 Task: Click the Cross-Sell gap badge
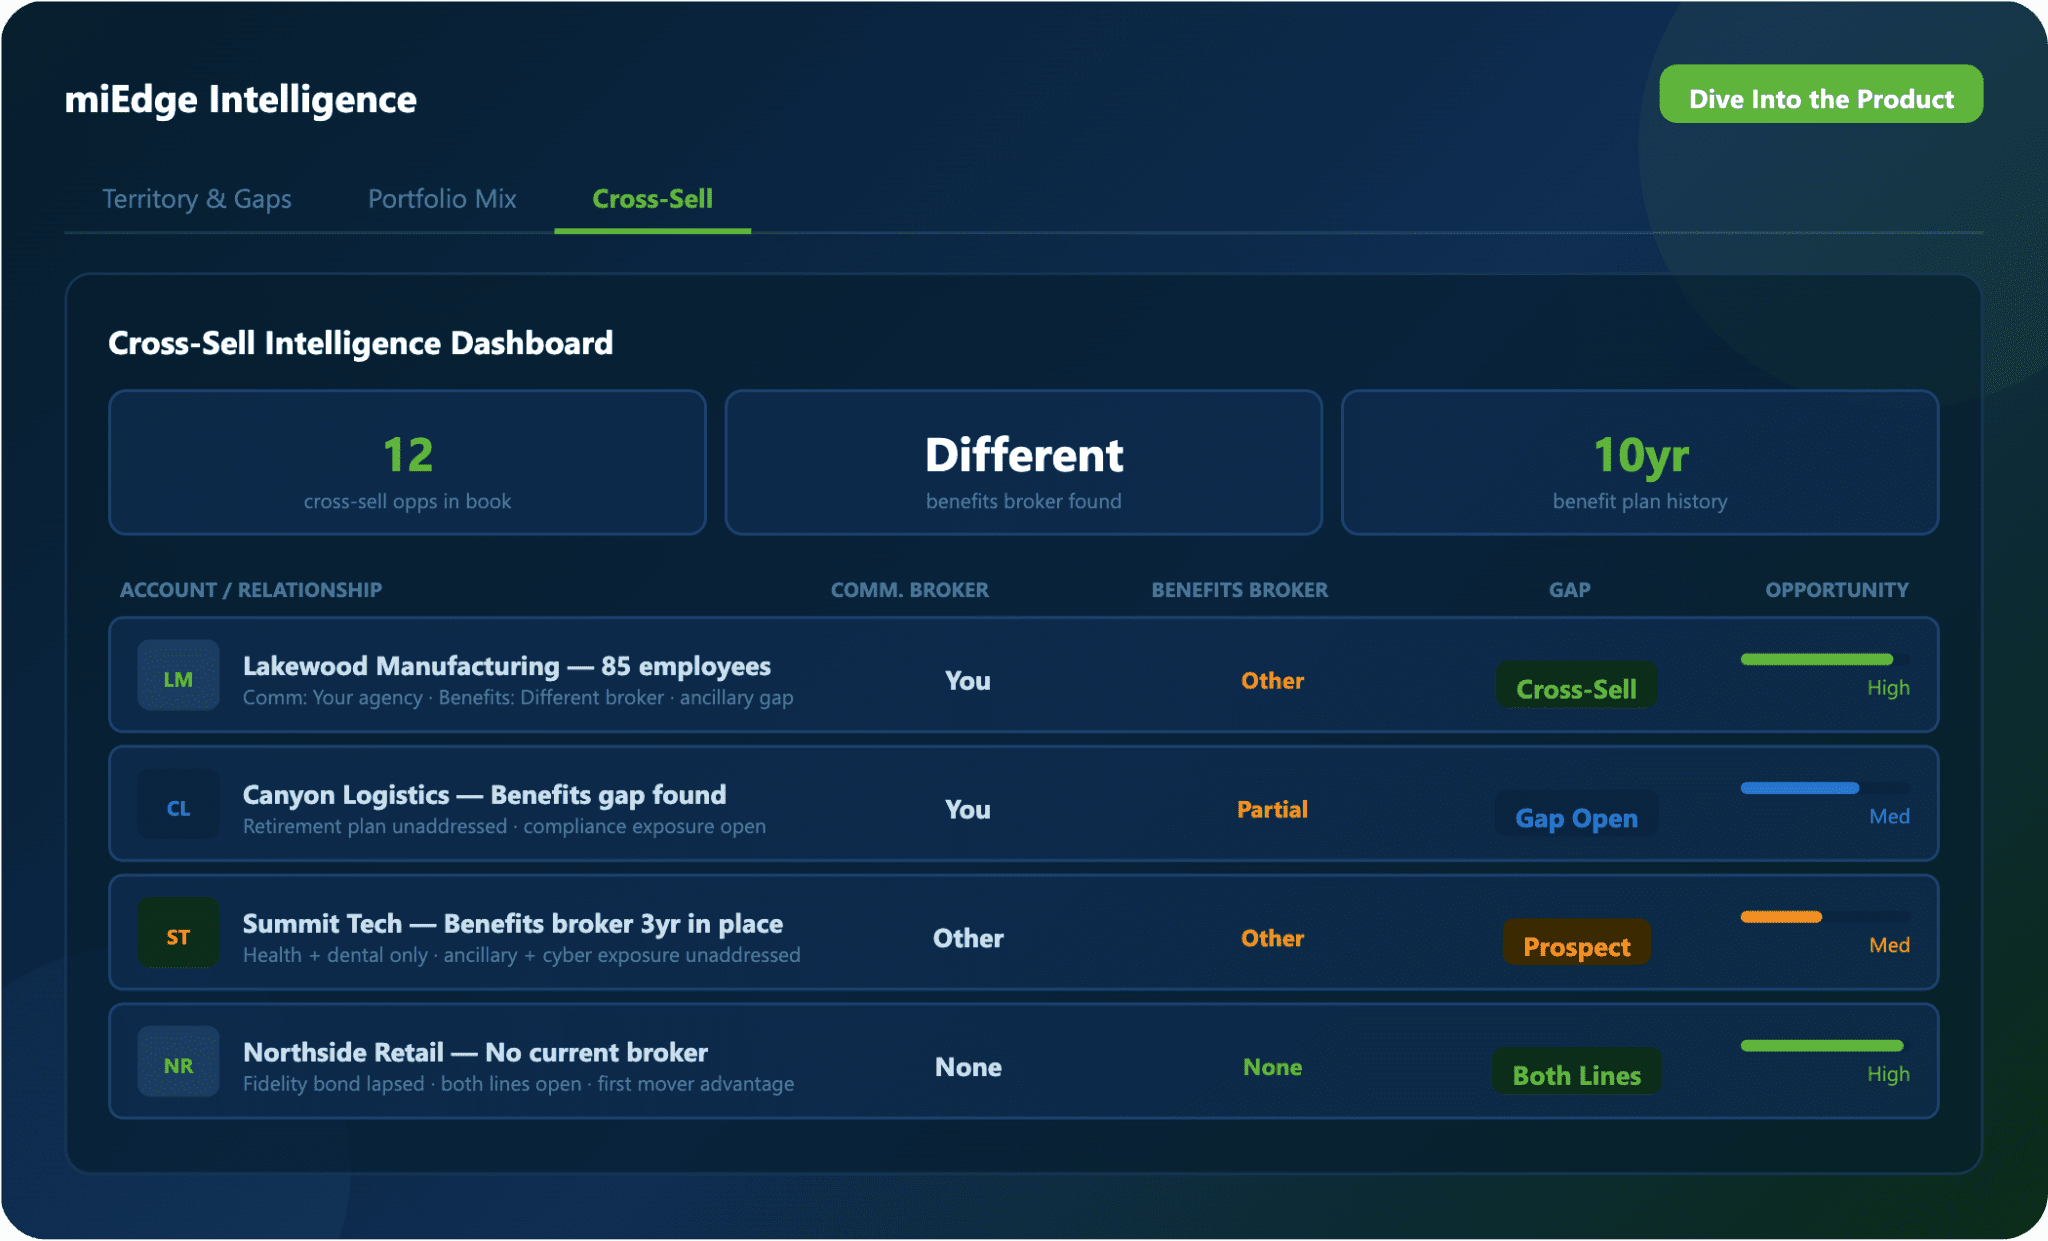pos(1576,688)
